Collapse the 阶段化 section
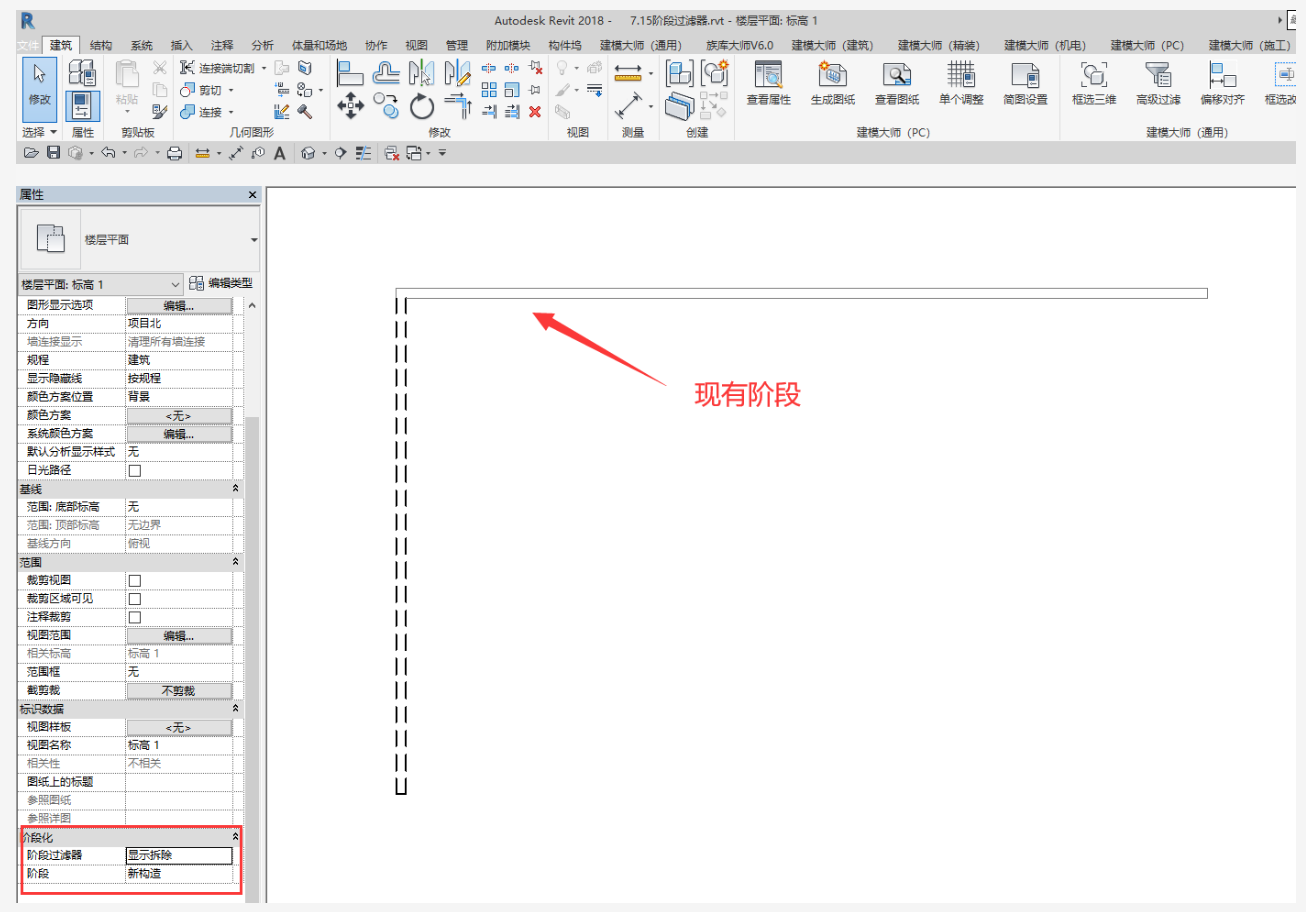Screen dimensions: 1306x912 (236, 836)
